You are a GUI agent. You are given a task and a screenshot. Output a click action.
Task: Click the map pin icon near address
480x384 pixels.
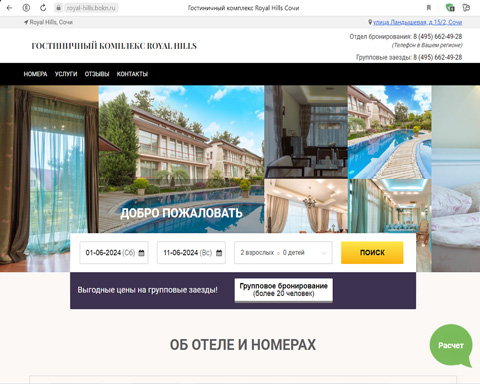[x=370, y=22]
